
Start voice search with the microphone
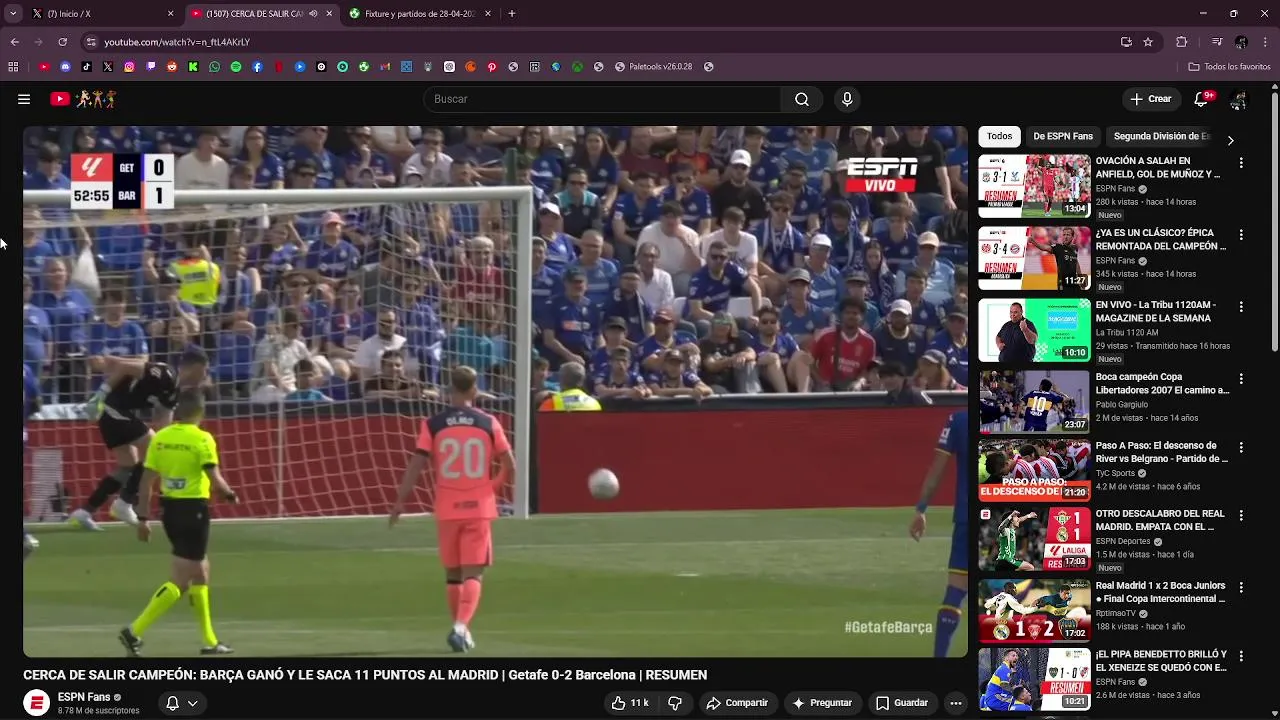click(847, 99)
